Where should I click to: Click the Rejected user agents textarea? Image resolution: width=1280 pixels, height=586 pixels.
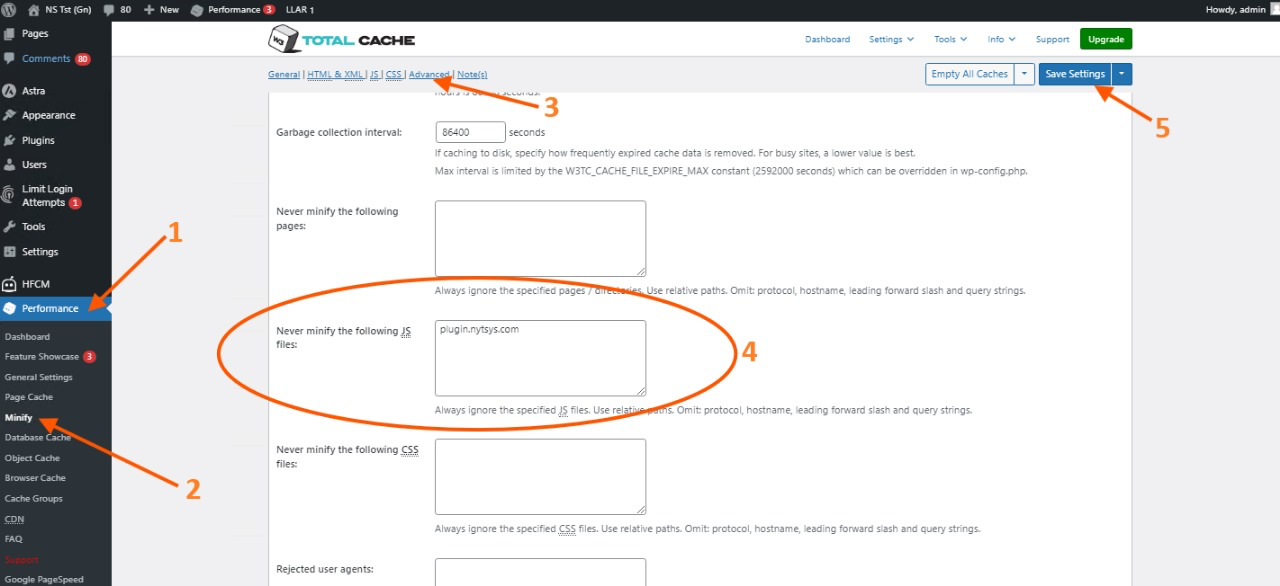pos(540,572)
